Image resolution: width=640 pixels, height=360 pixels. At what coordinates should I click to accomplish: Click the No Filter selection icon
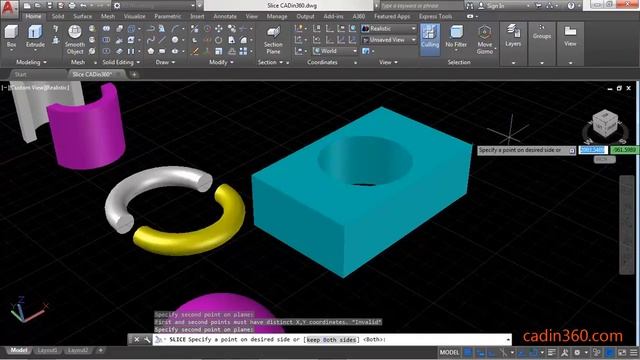456,36
